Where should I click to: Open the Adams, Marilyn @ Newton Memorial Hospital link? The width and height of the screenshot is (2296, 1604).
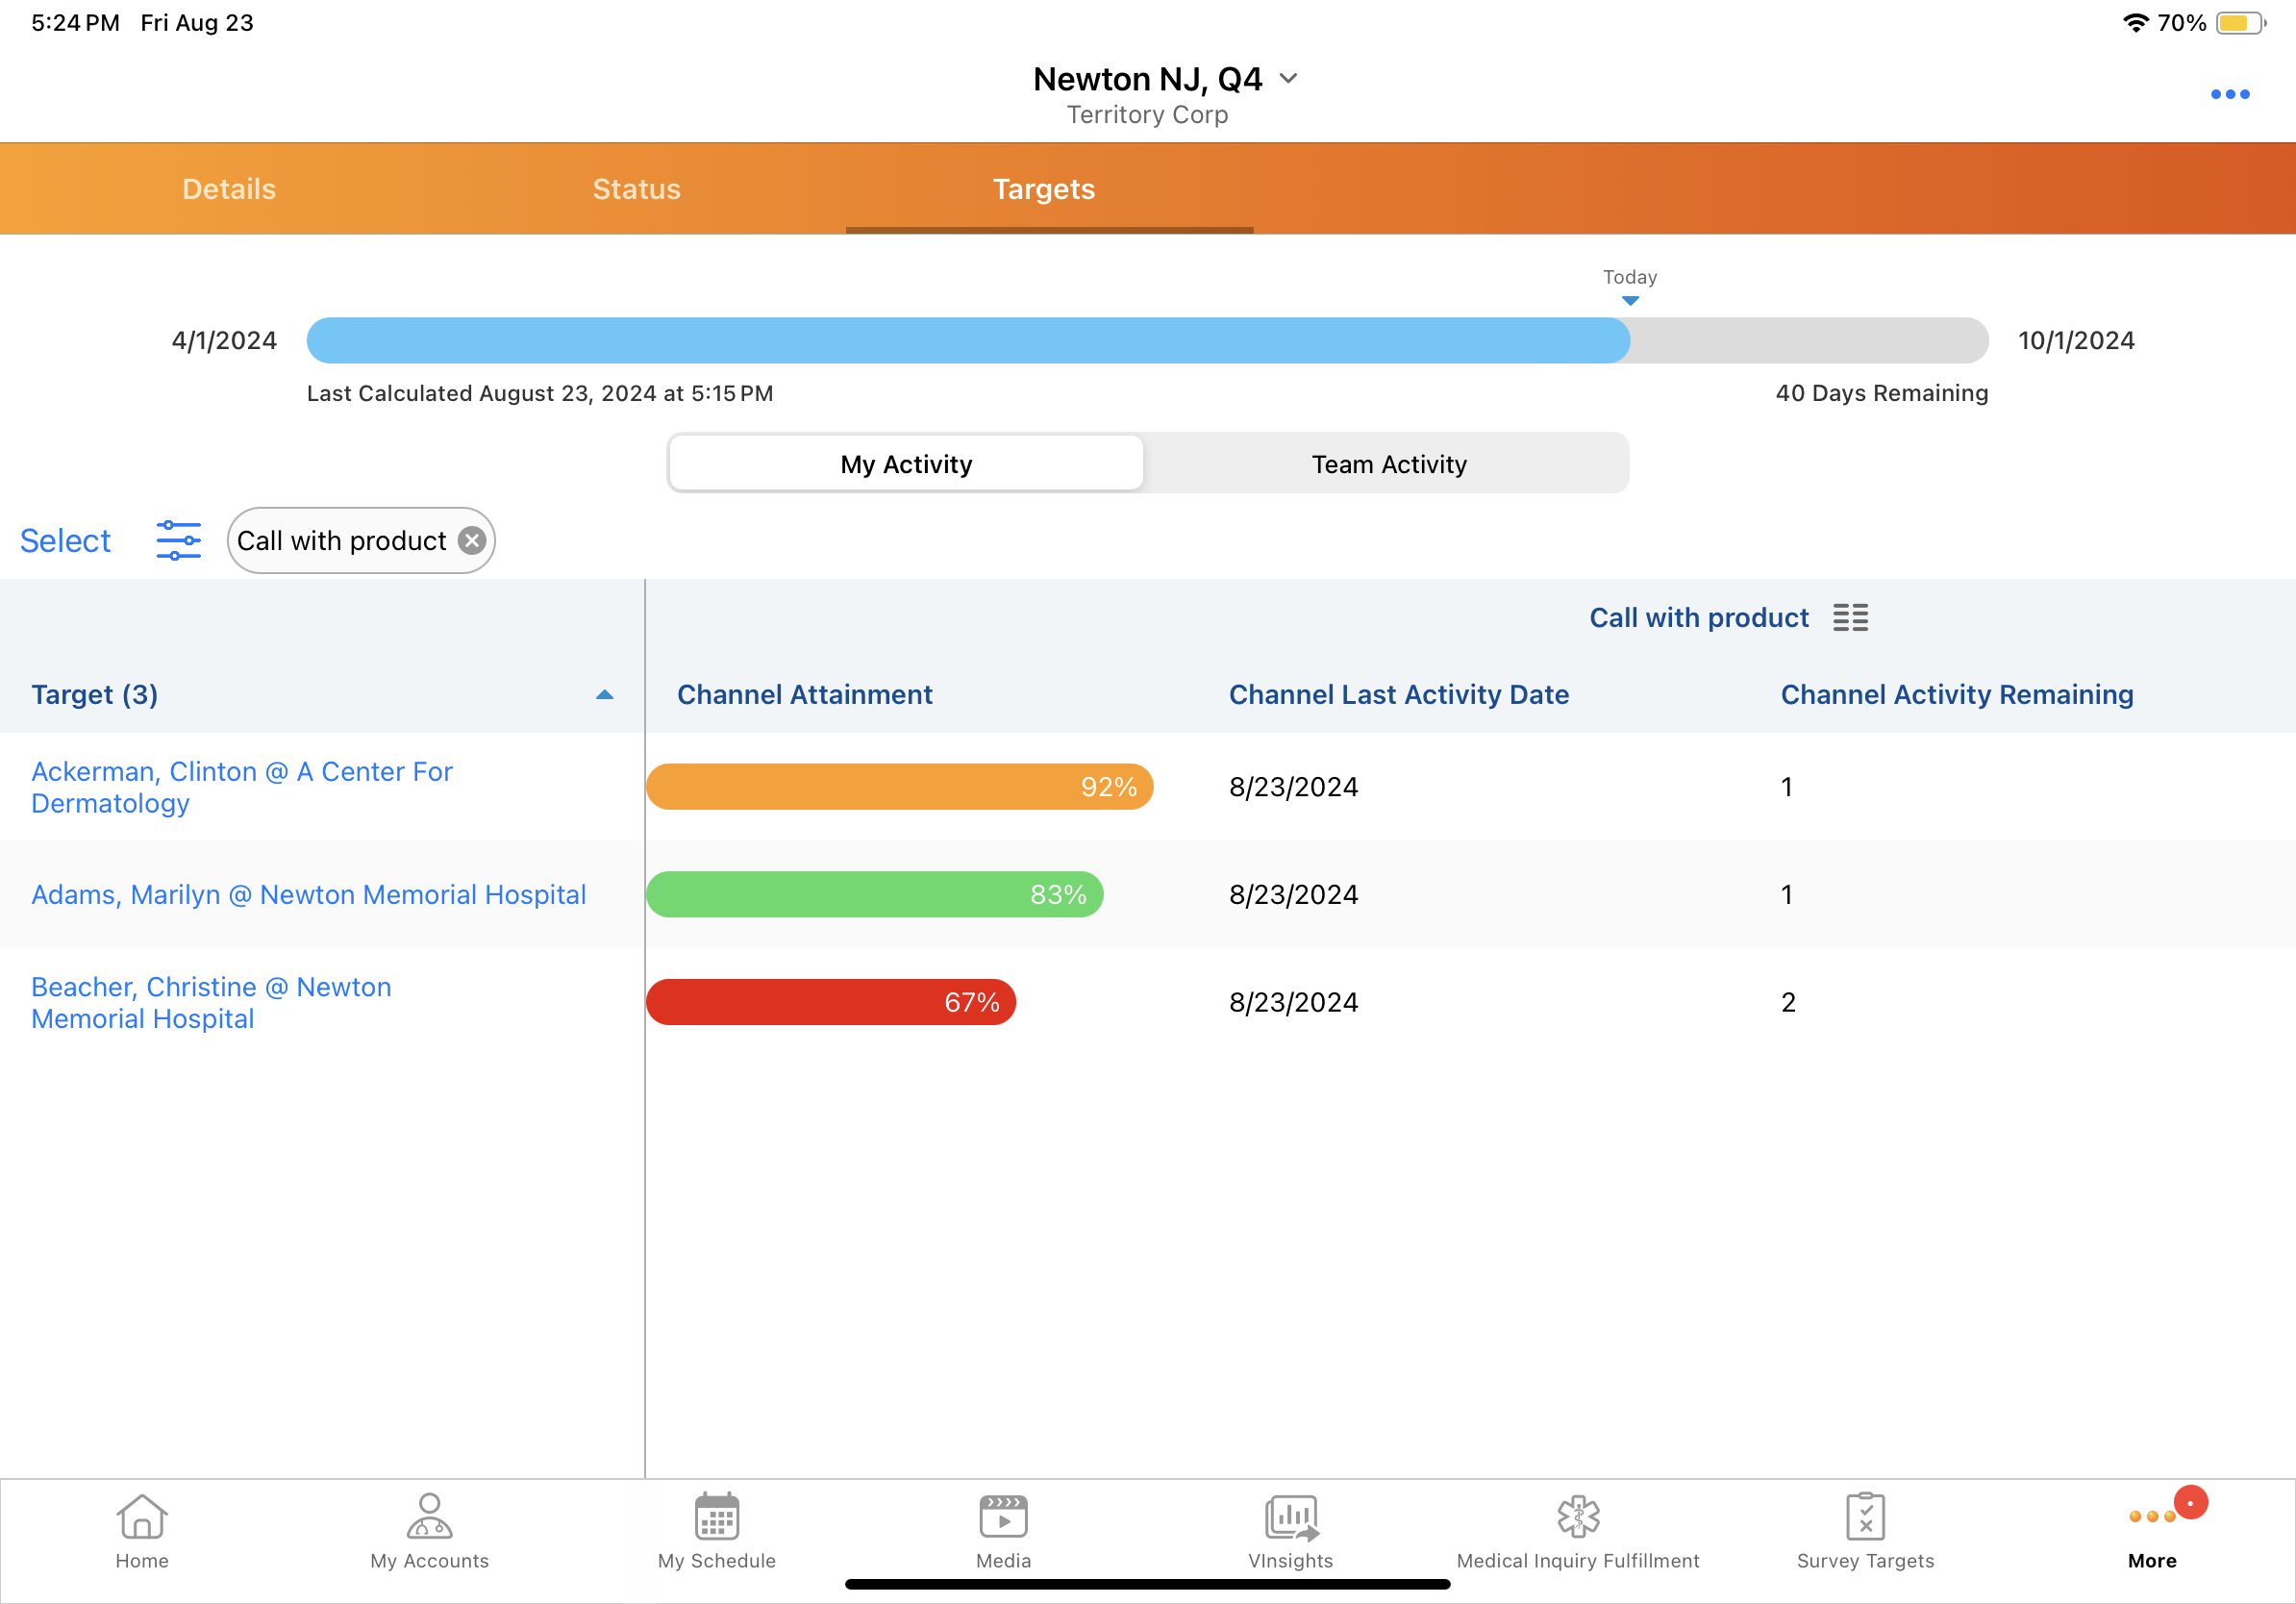click(308, 894)
